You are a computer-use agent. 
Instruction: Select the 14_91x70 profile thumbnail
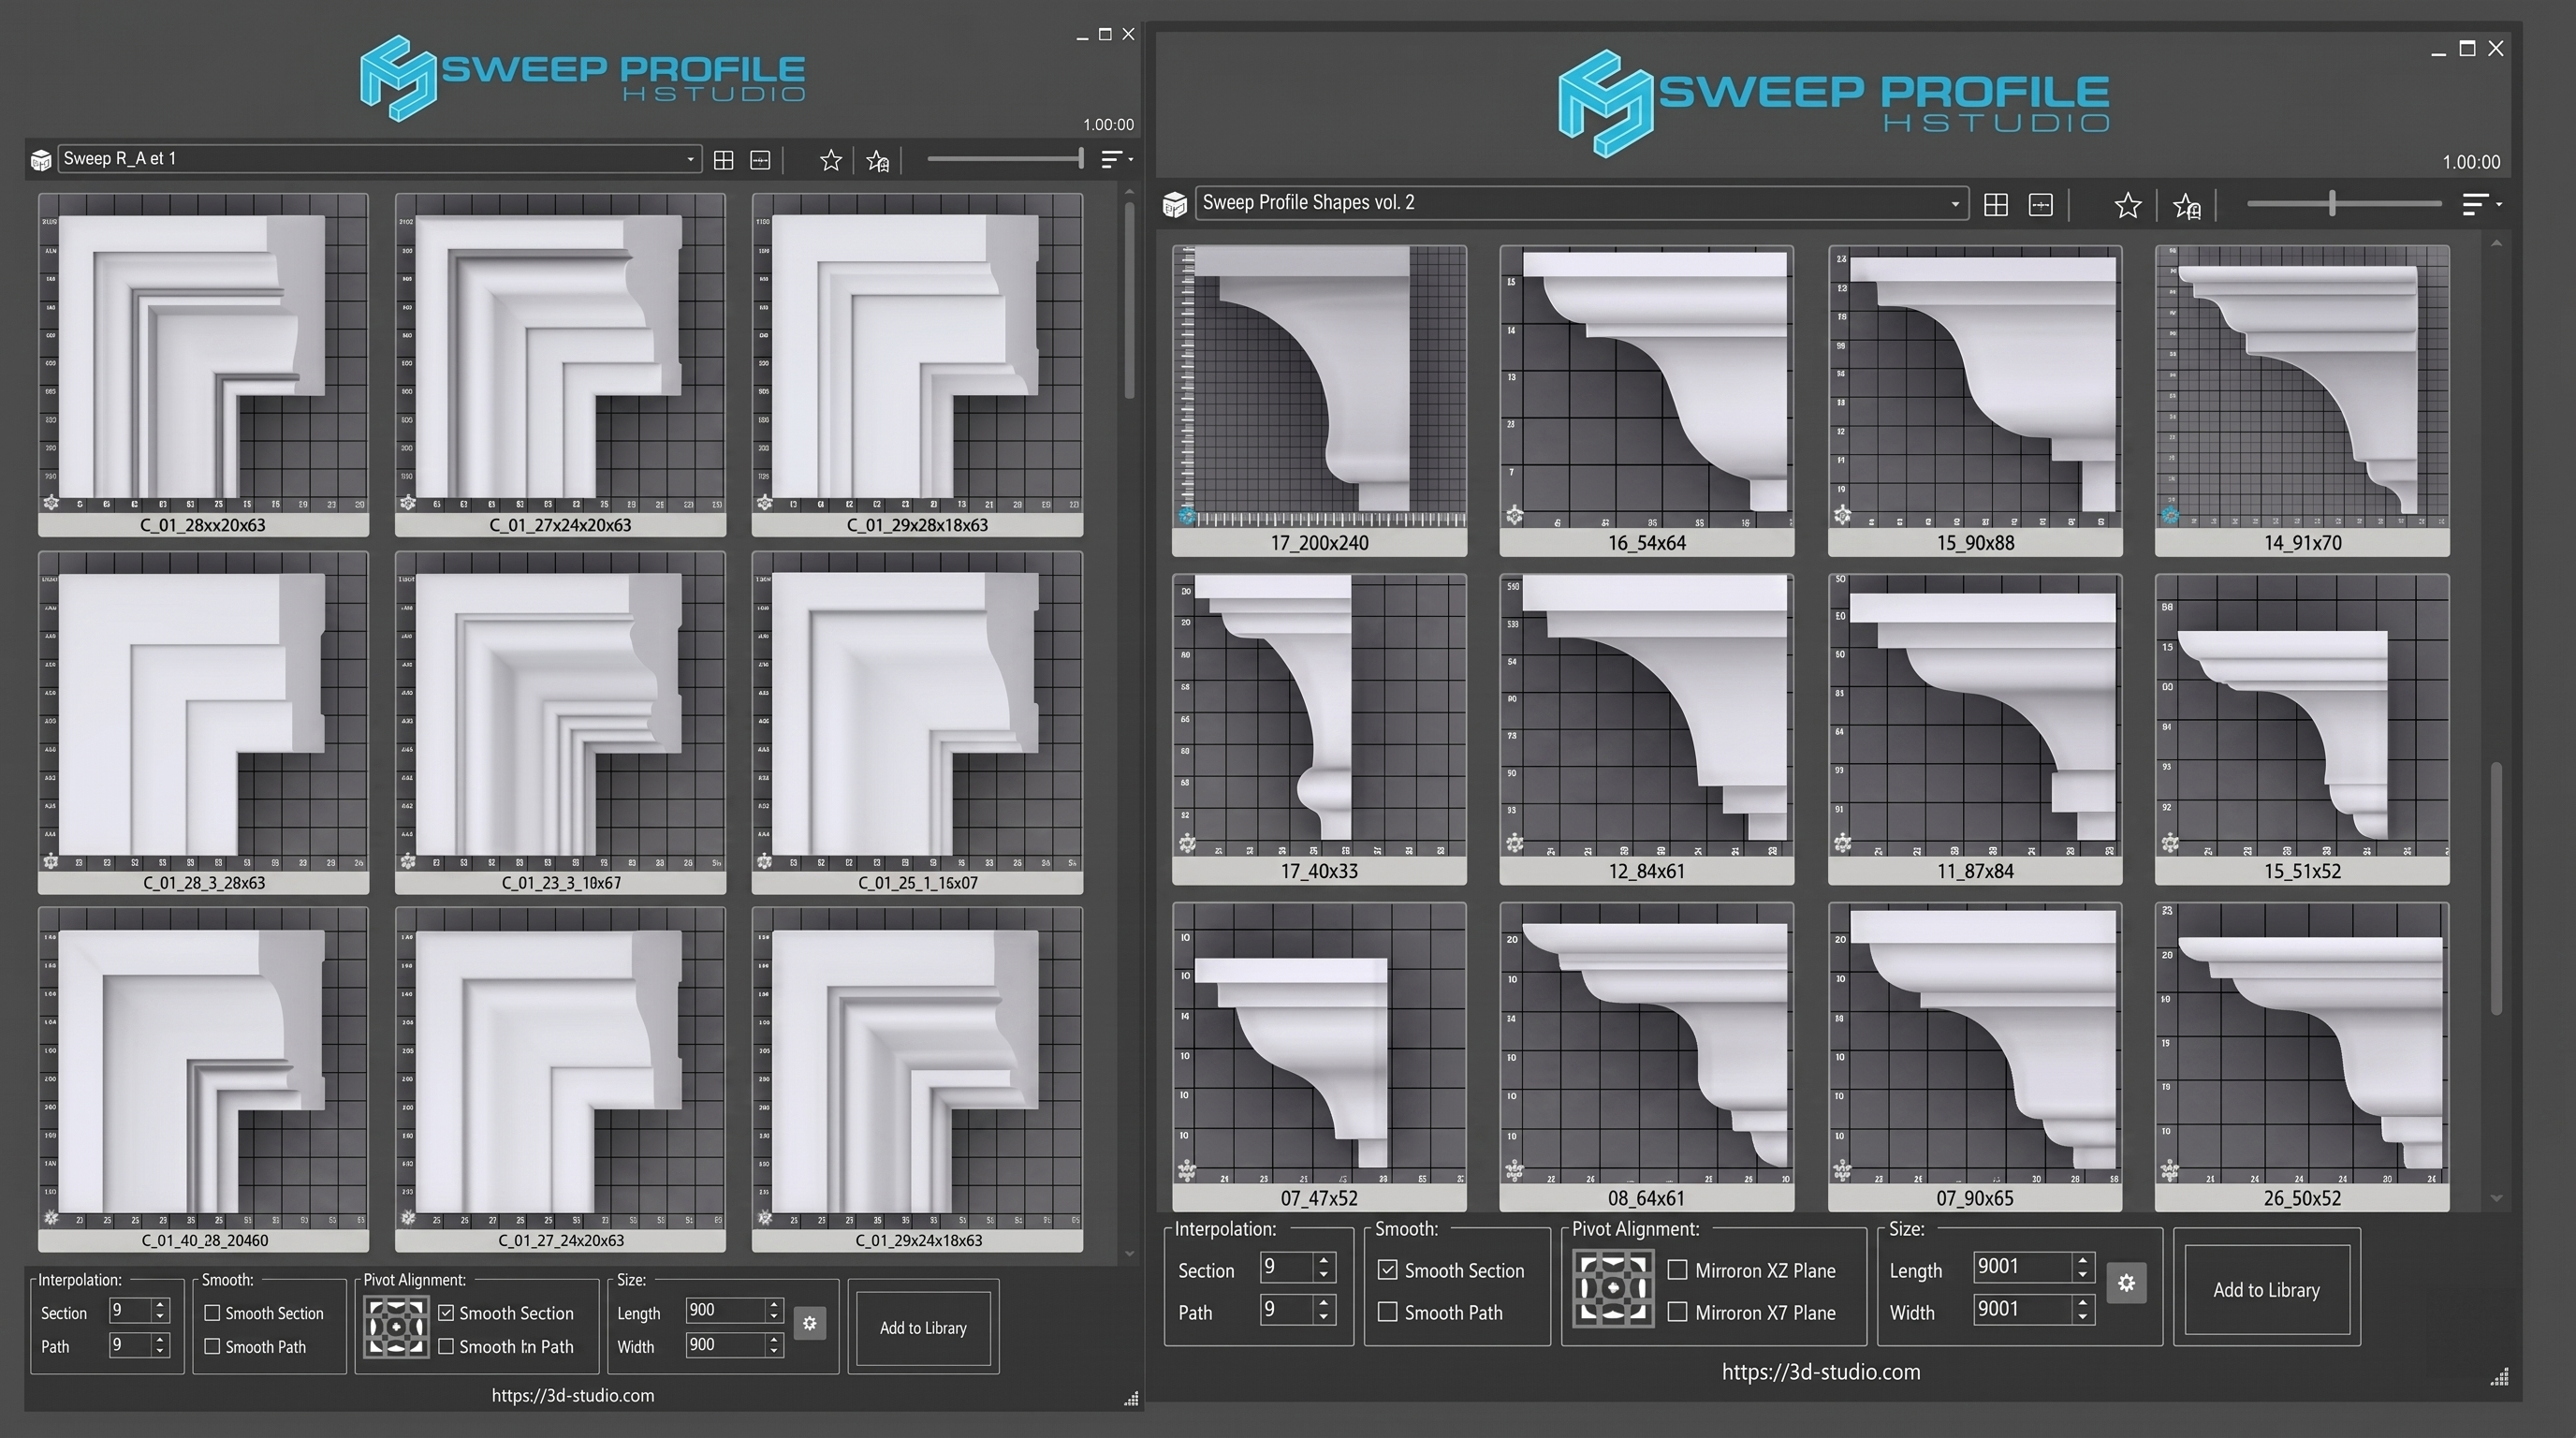[2302, 401]
